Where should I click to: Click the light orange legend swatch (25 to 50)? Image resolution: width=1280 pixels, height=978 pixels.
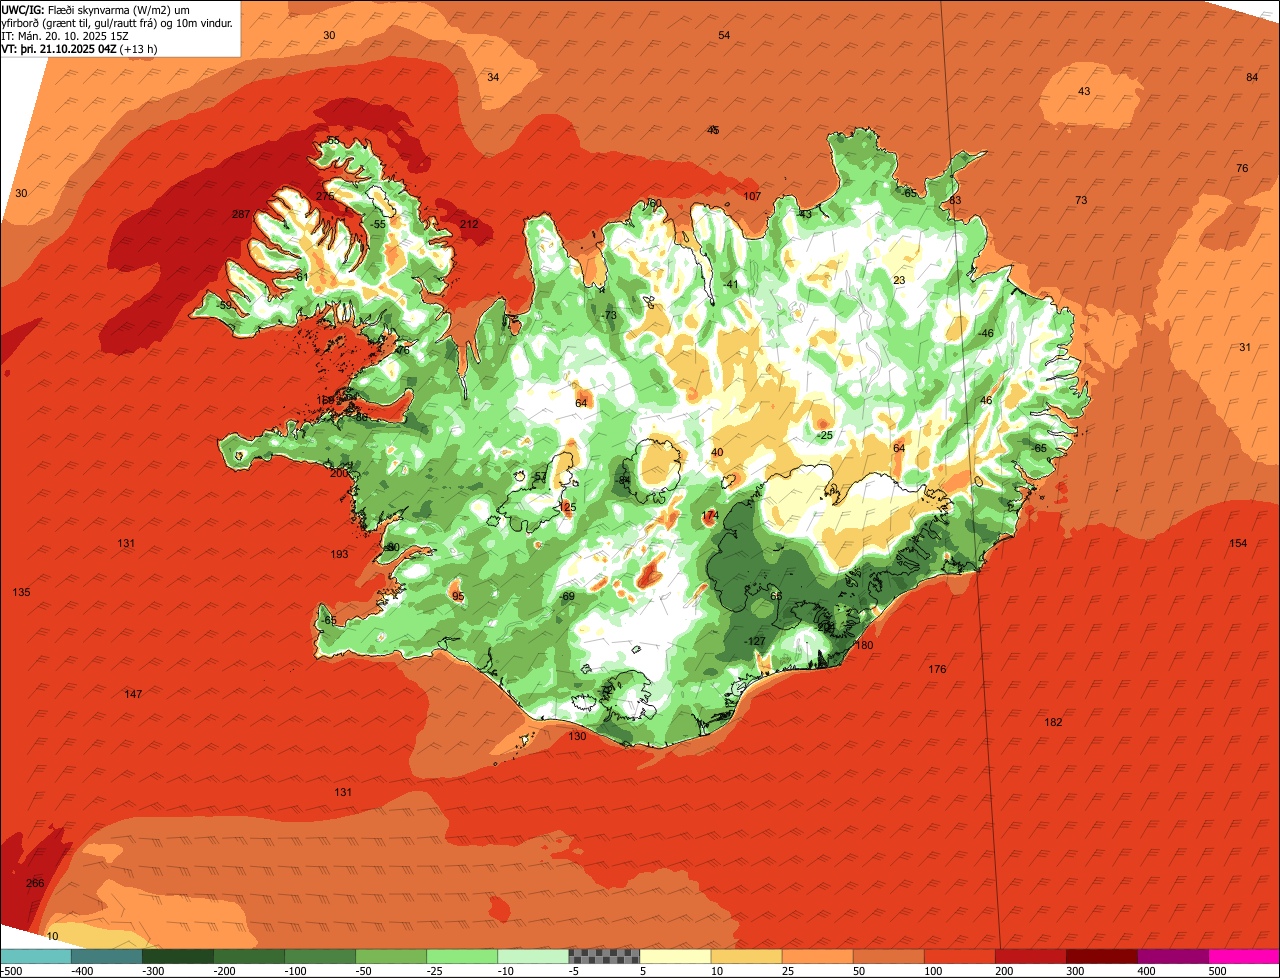coord(817,956)
